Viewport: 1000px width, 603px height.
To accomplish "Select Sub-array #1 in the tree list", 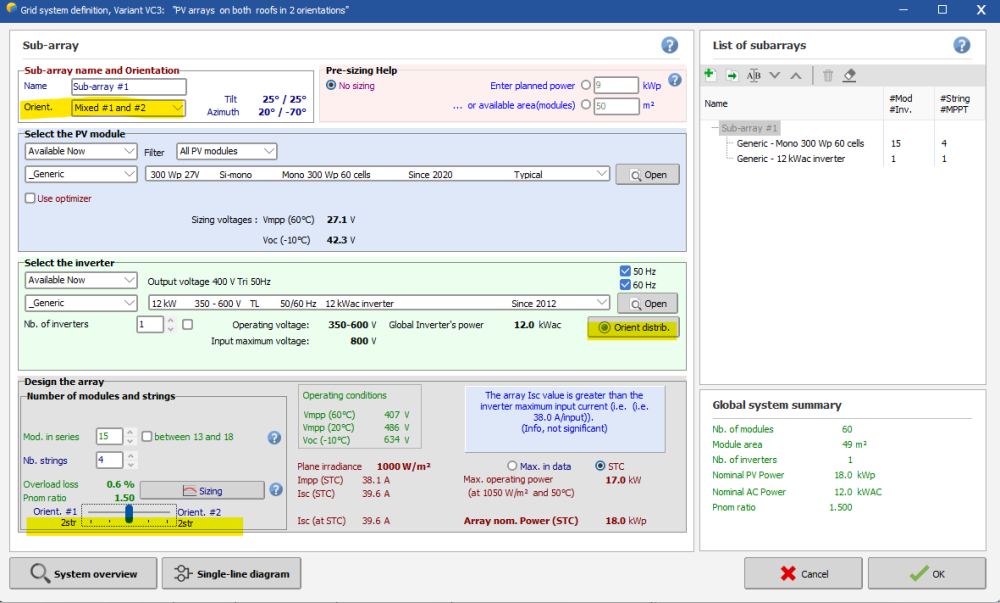I will pos(750,128).
